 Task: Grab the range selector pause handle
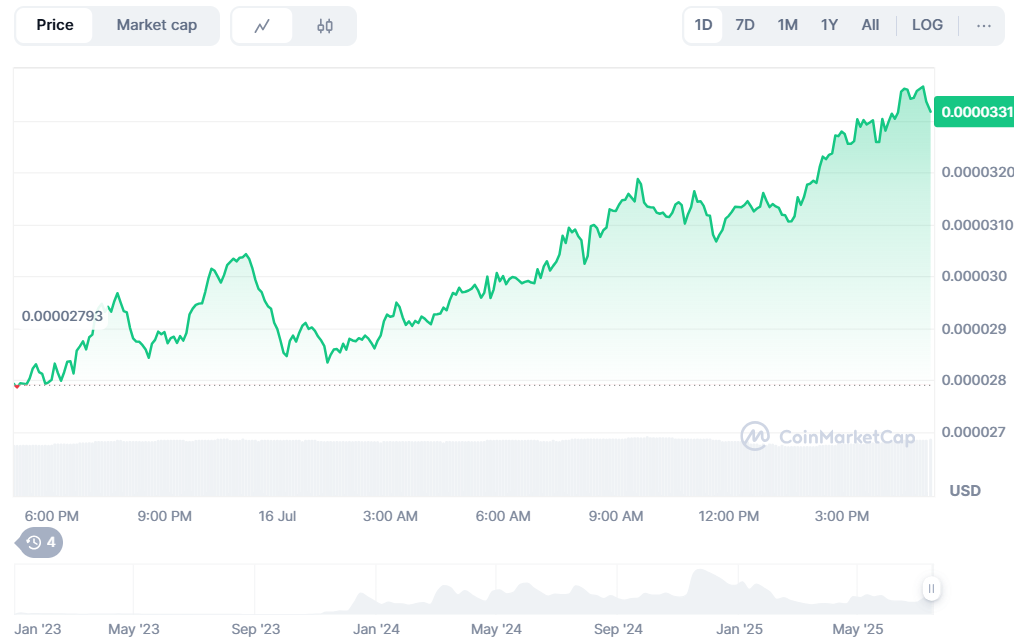pyautogui.click(x=931, y=589)
